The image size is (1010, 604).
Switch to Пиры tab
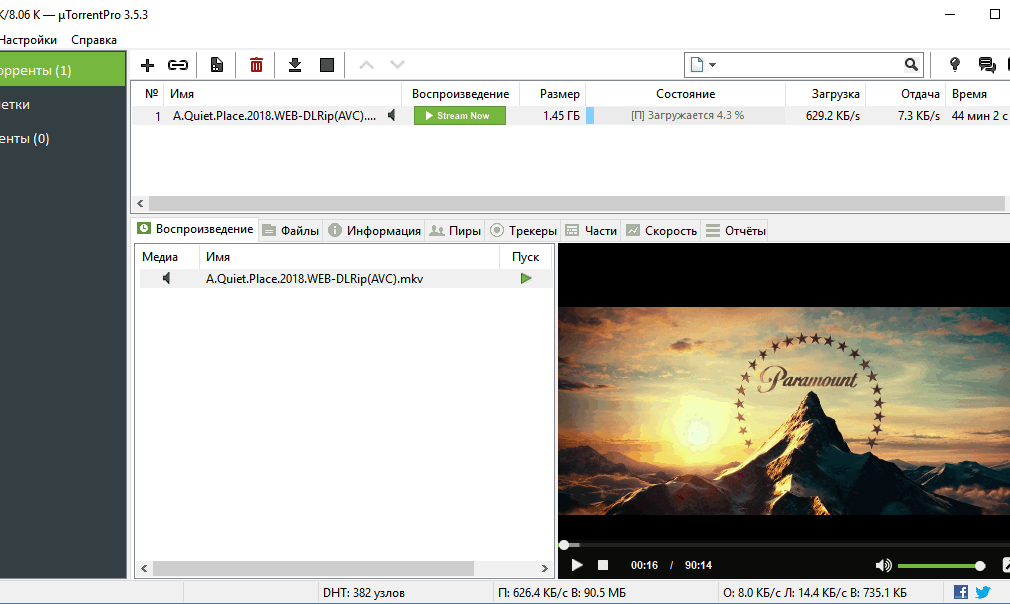(455, 231)
